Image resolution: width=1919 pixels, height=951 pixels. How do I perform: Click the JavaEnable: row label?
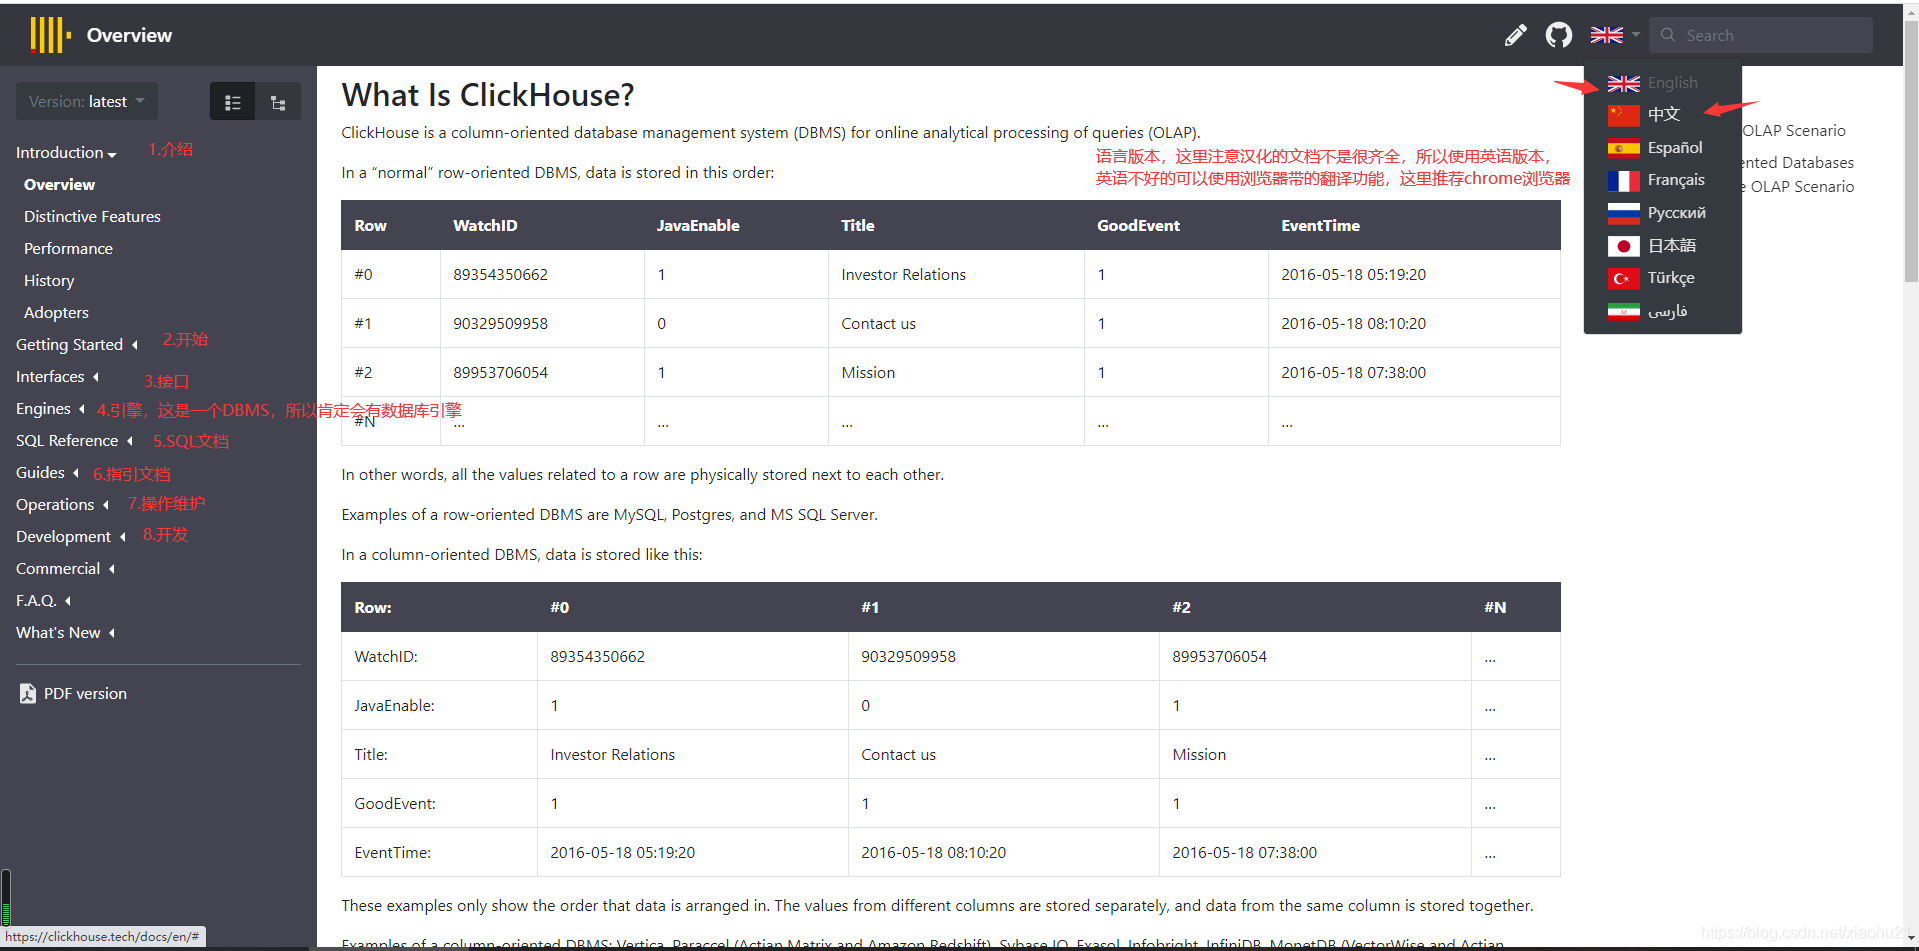point(394,705)
